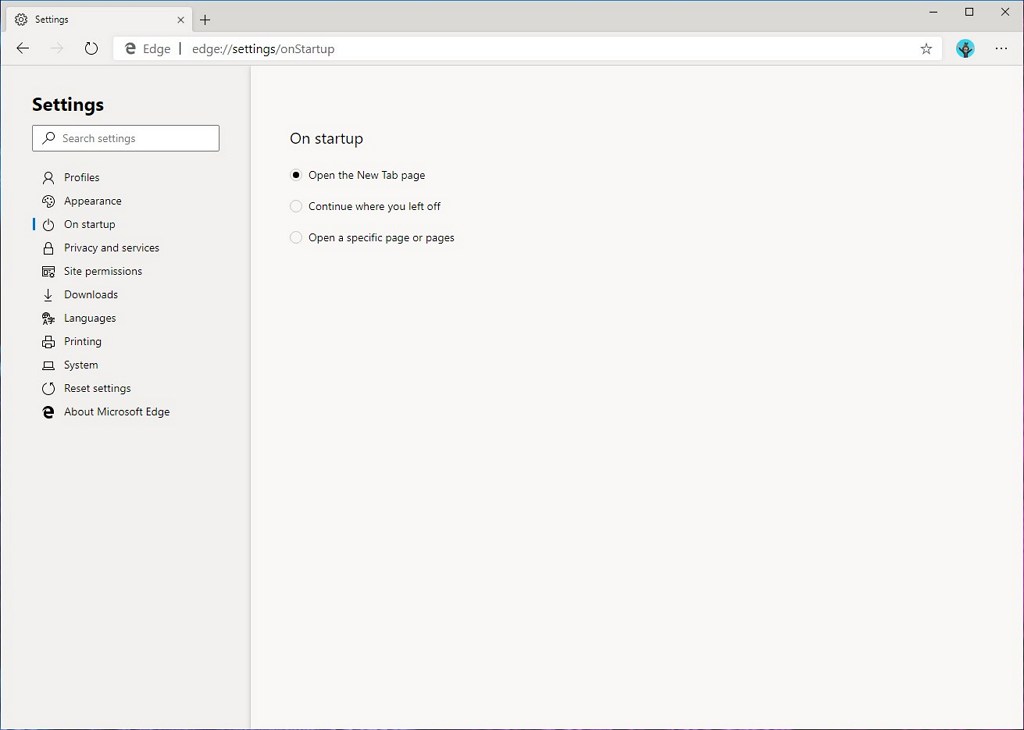The width and height of the screenshot is (1024, 730).
Task: Open Site permissions section
Action: pyautogui.click(x=103, y=272)
